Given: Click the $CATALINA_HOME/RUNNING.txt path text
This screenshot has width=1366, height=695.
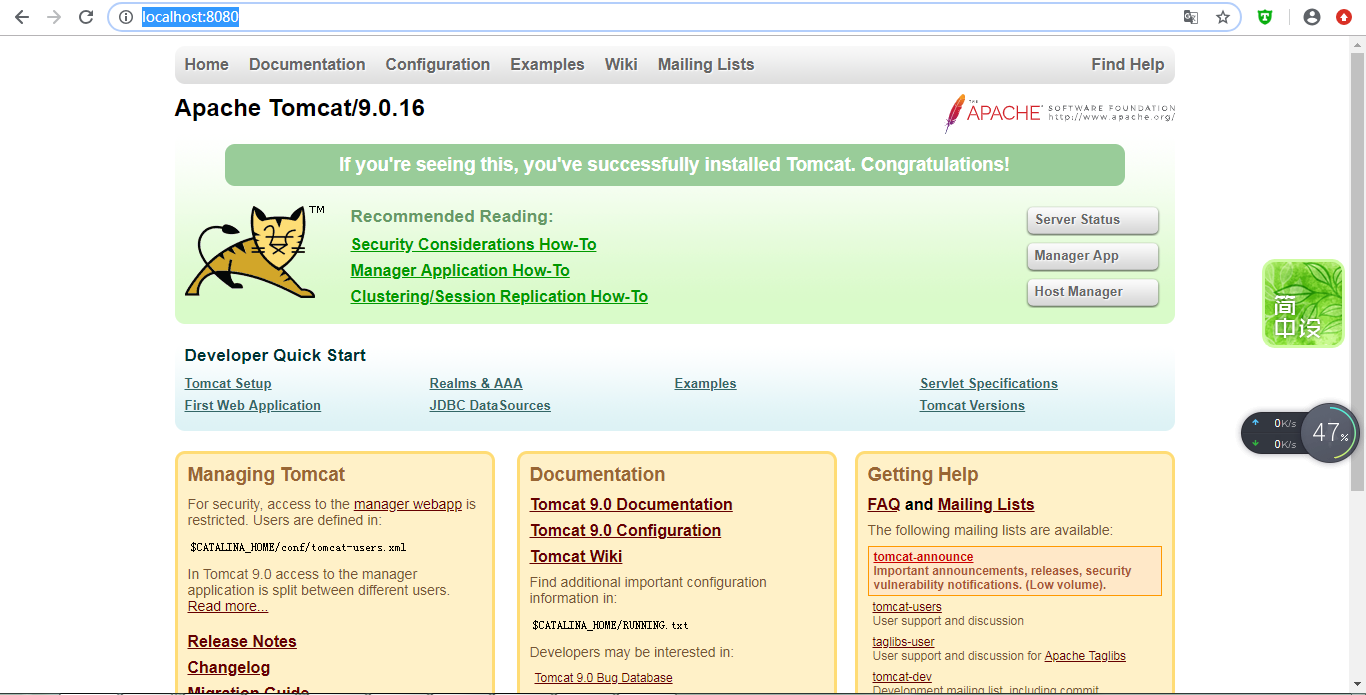Looking at the screenshot, I should coord(610,625).
